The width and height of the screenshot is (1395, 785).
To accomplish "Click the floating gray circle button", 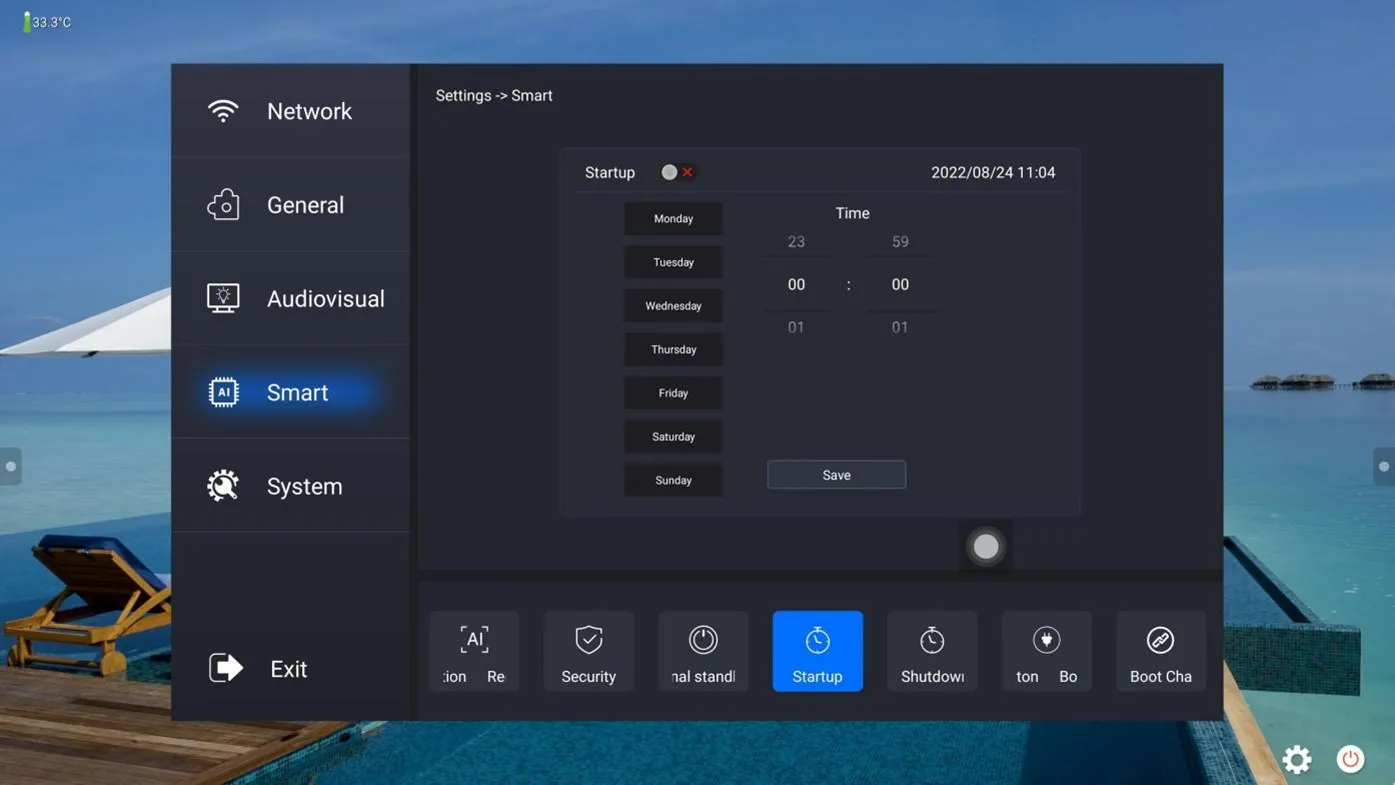I will pyautogui.click(x=986, y=546).
